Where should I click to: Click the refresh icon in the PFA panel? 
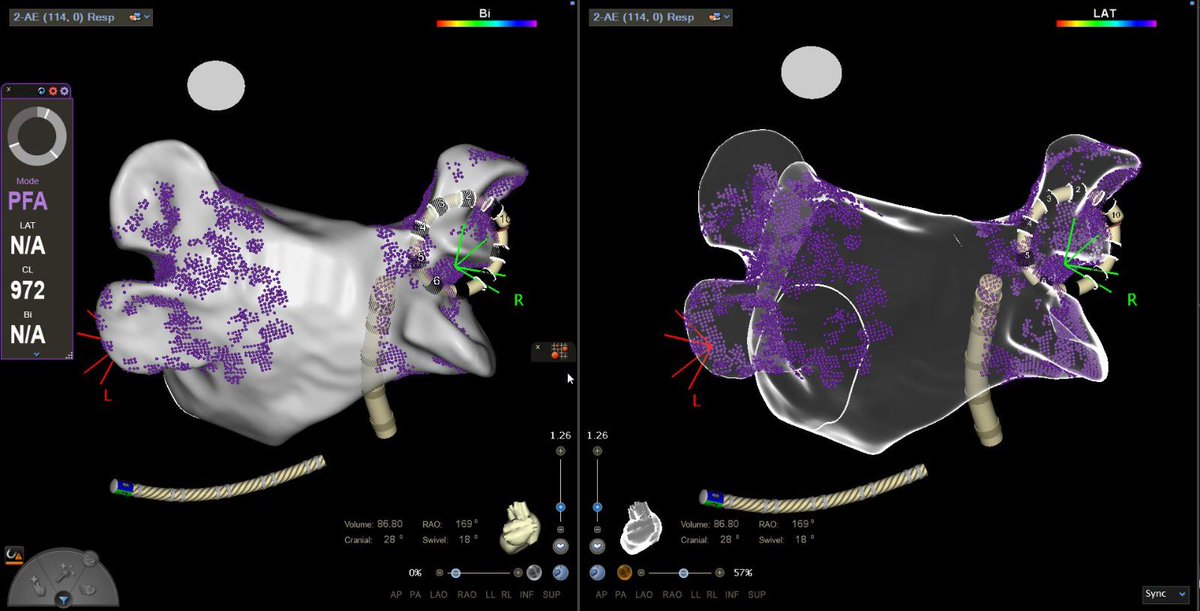pyautogui.click(x=42, y=91)
